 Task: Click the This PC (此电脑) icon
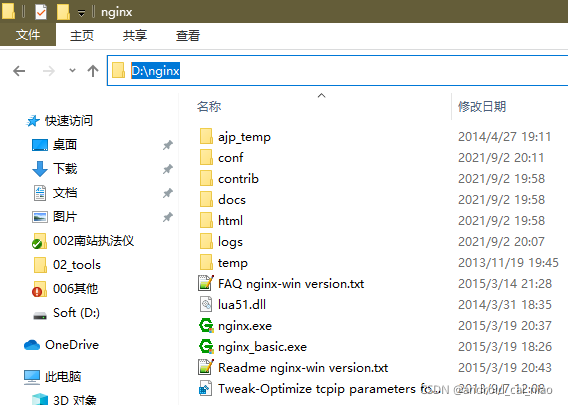[x=32, y=377]
